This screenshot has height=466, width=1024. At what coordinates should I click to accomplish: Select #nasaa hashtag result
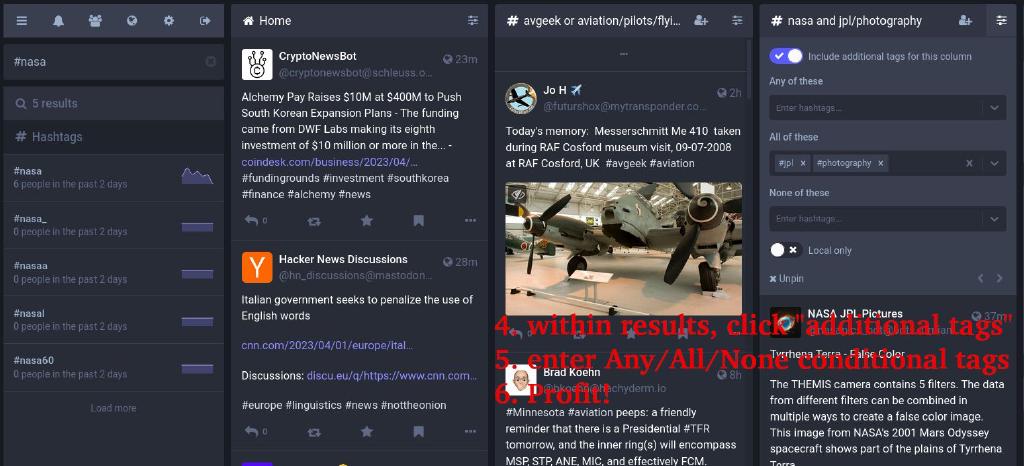point(114,273)
